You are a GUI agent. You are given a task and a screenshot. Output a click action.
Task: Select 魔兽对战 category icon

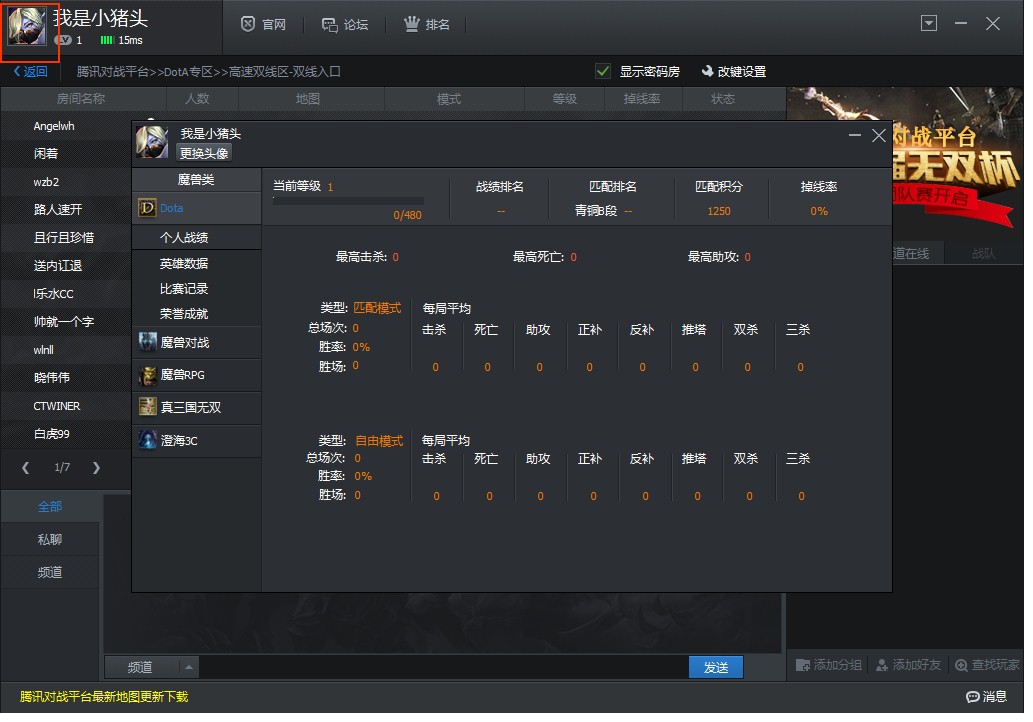tap(148, 342)
